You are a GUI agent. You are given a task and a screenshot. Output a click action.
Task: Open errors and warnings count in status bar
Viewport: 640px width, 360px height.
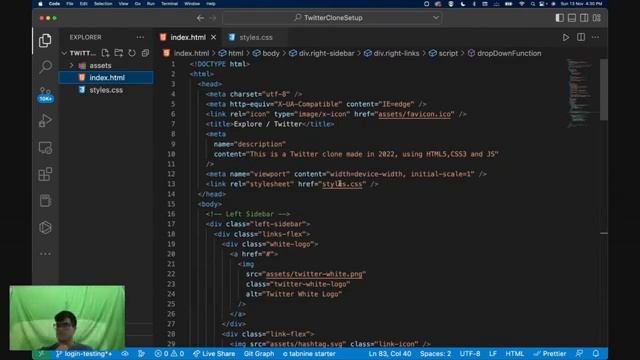[169, 353]
